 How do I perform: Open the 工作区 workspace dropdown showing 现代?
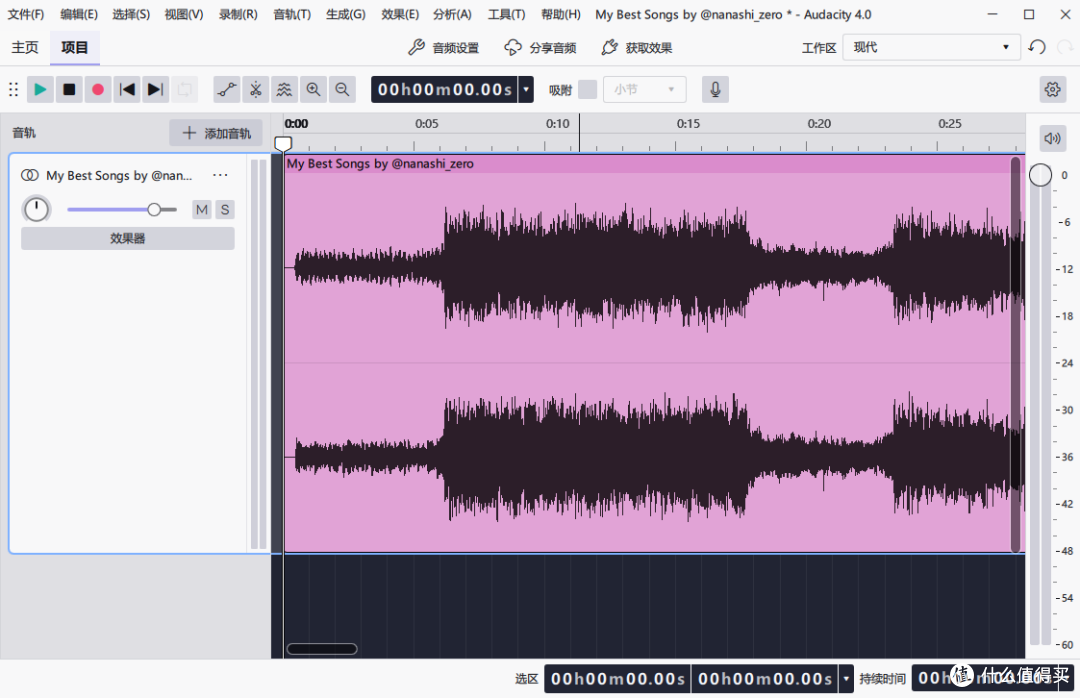point(931,48)
